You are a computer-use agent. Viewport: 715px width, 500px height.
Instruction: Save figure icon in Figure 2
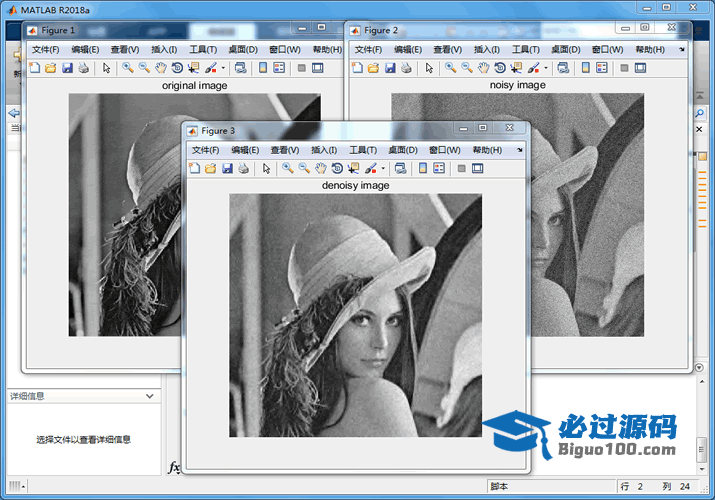(x=390, y=68)
